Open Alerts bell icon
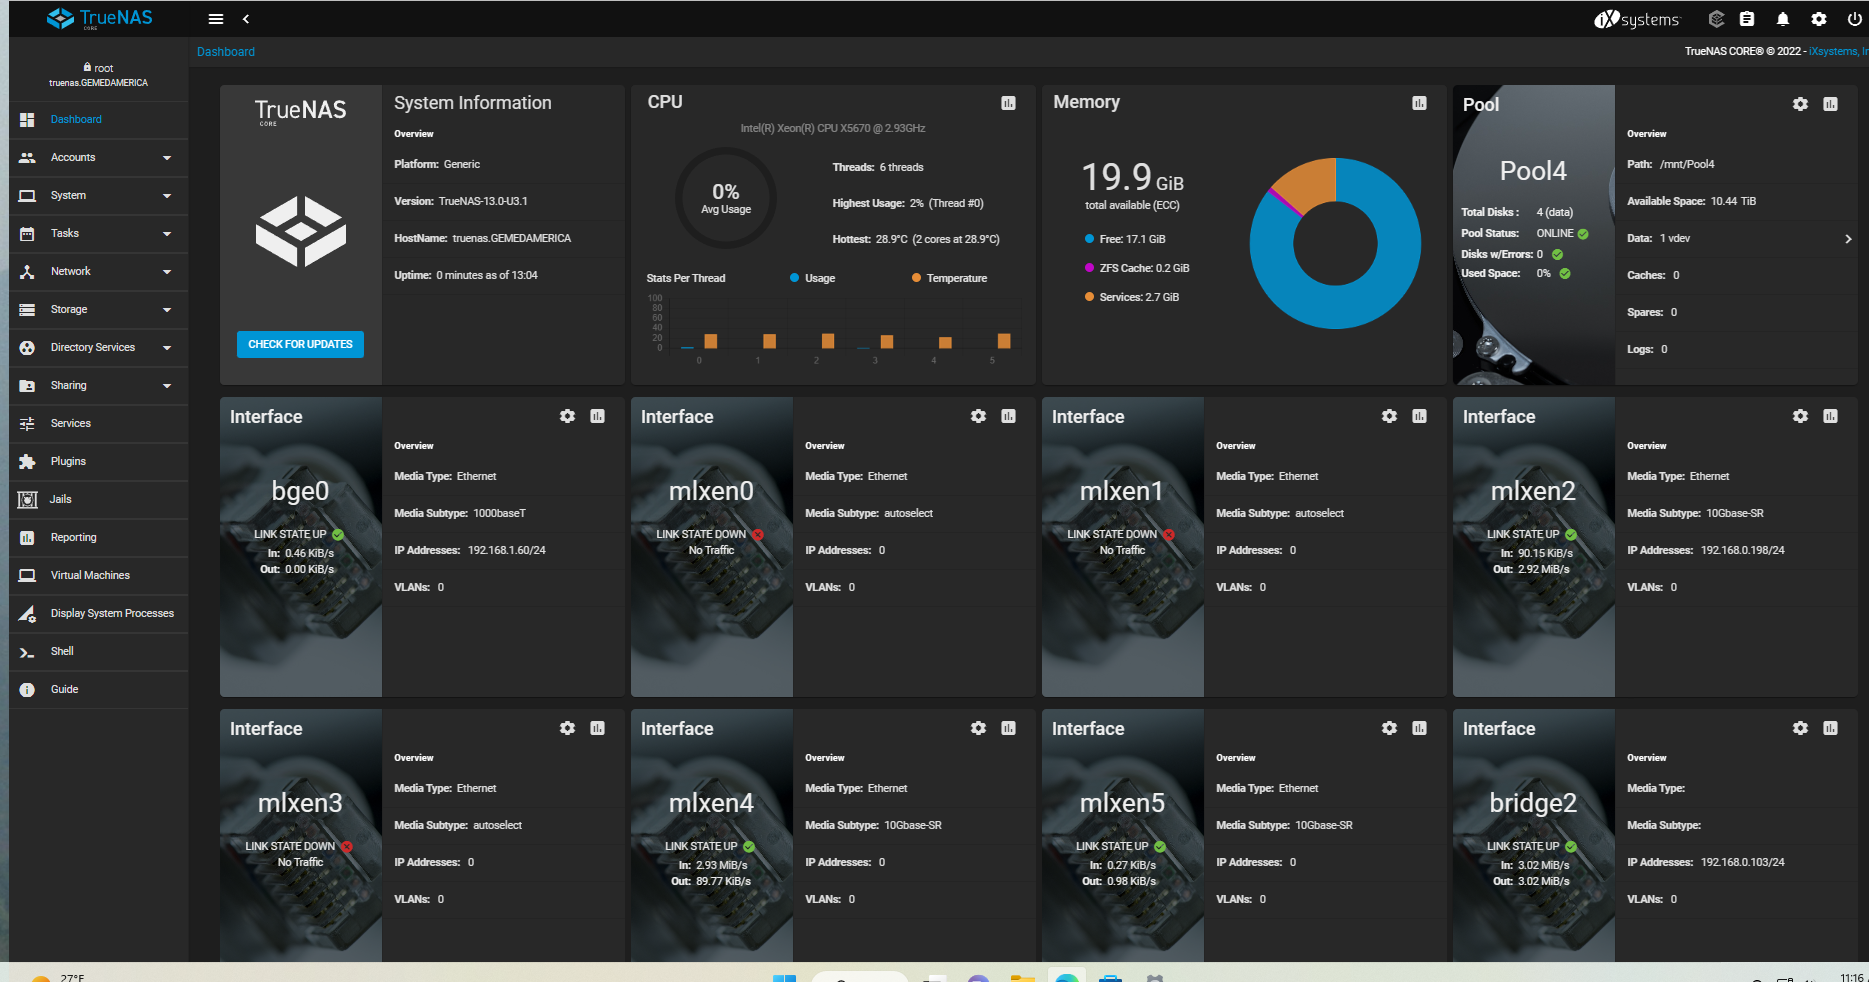Image resolution: width=1869 pixels, height=982 pixels. tap(1783, 19)
